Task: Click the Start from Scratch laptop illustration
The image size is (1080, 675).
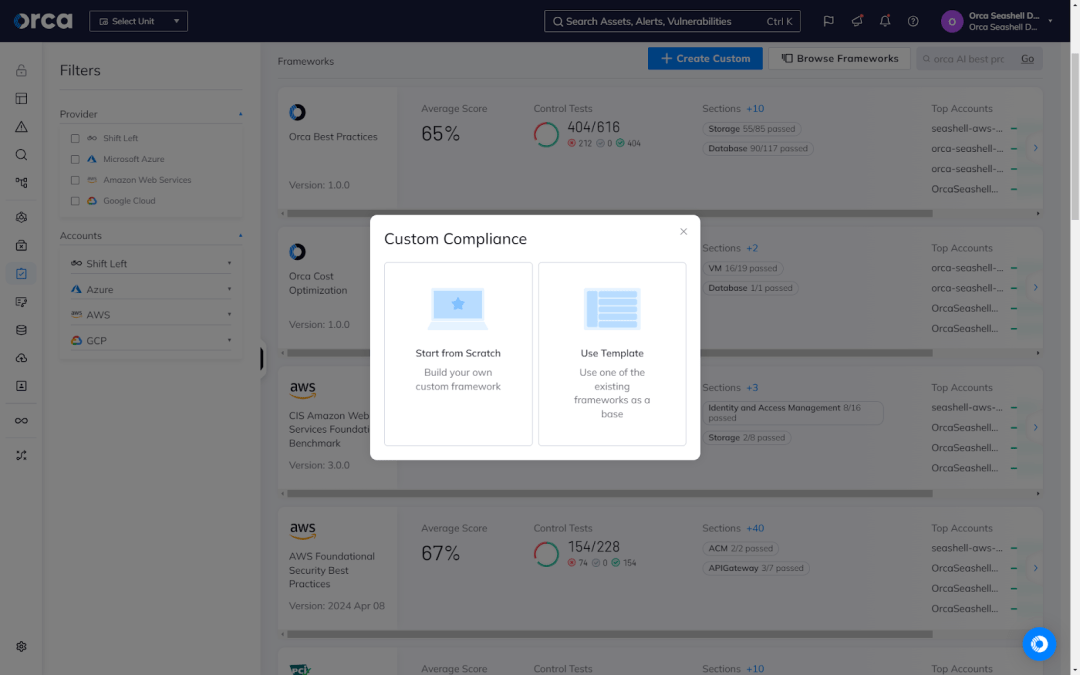Action: tap(458, 309)
